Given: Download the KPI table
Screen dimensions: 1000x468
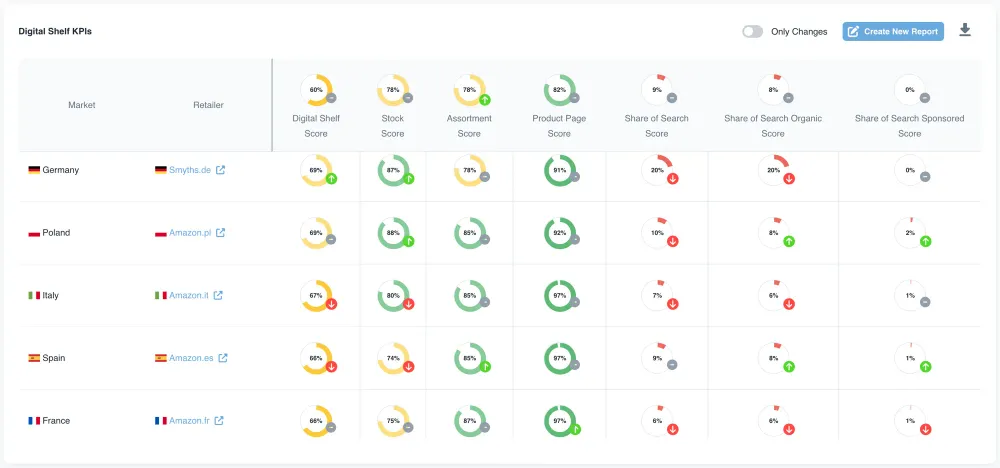Looking at the screenshot, I should click(x=965, y=30).
